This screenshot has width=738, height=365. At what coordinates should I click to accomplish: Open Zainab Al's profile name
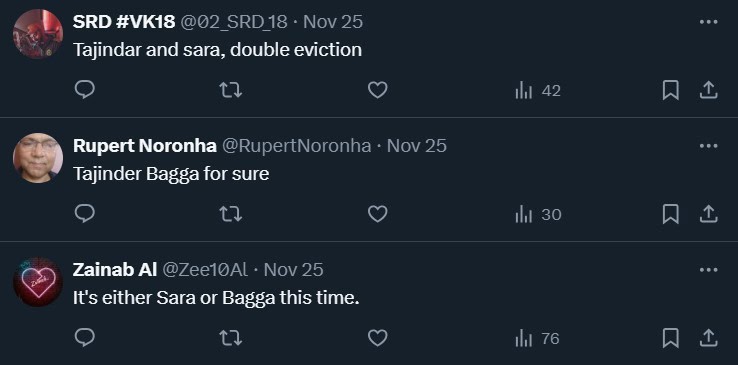115,270
